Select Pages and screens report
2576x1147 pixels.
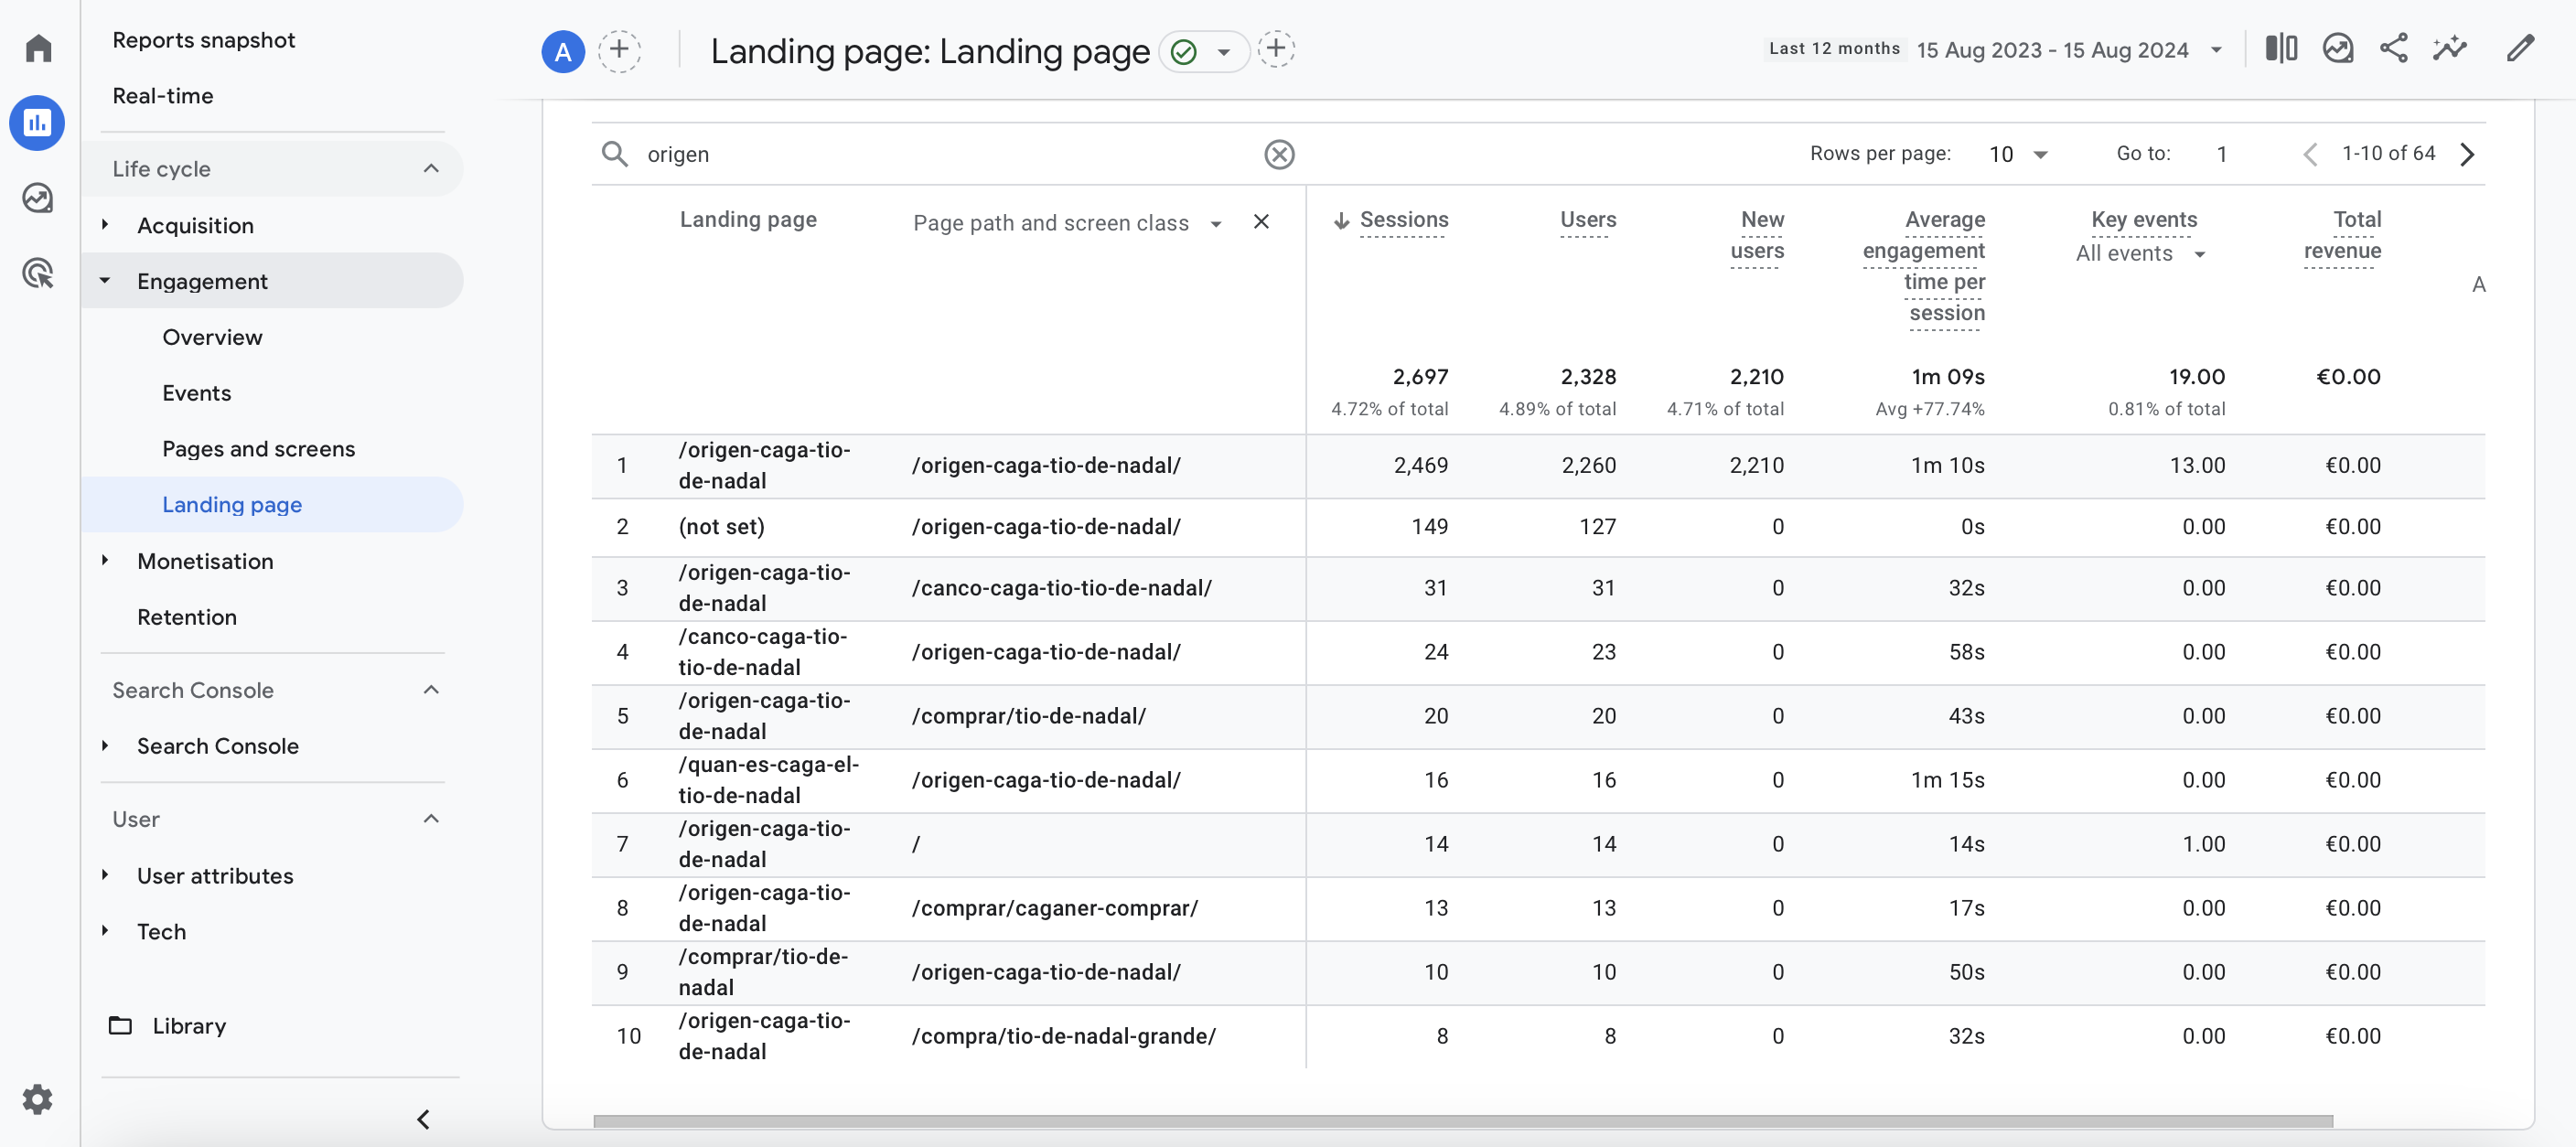click(x=258, y=449)
